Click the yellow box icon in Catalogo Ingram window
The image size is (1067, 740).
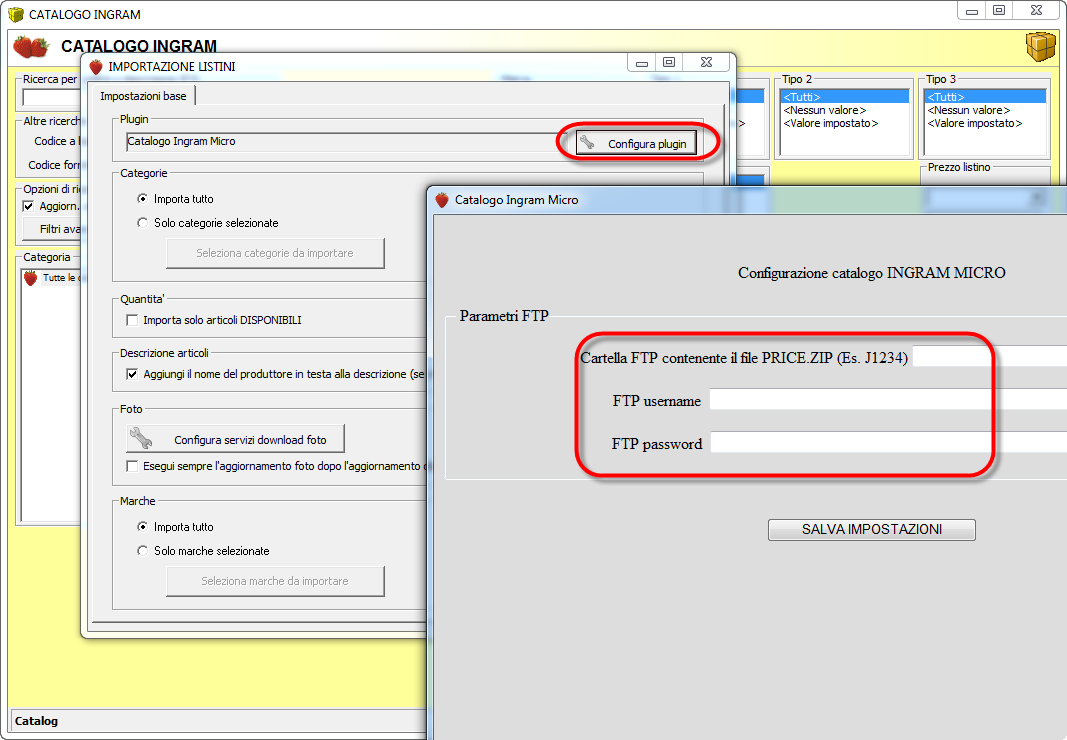[x=1040, y=47]
